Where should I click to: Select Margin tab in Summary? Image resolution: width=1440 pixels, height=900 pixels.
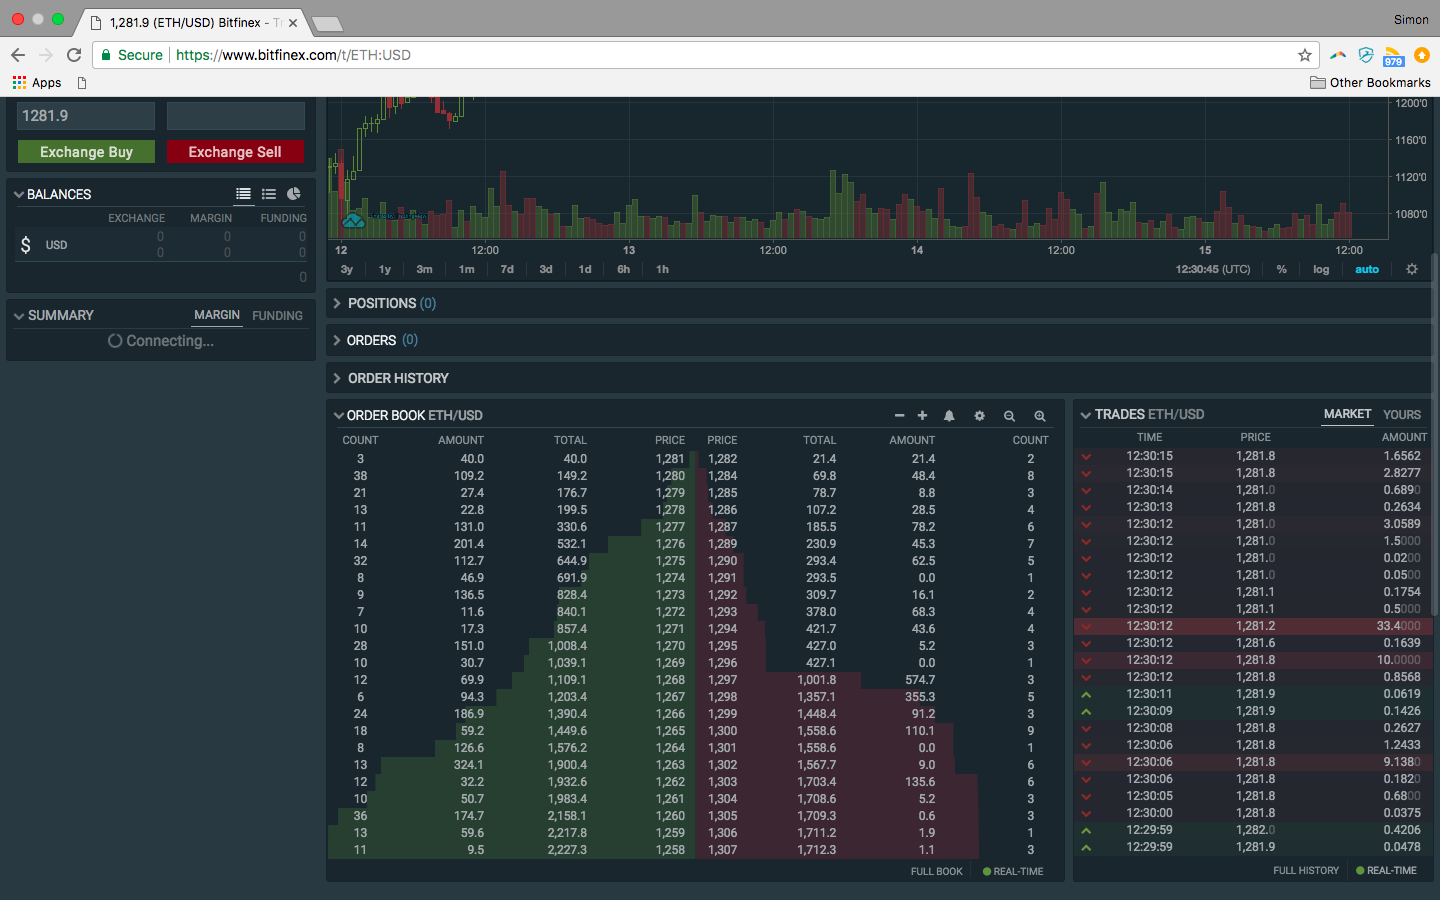217,315
